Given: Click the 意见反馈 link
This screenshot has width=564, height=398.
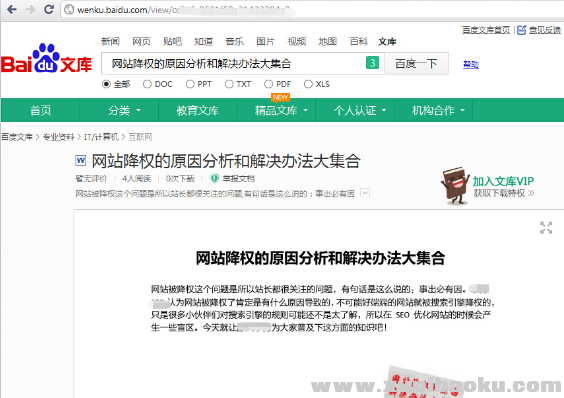Looking at the screenshot, I should pos(545,30).
